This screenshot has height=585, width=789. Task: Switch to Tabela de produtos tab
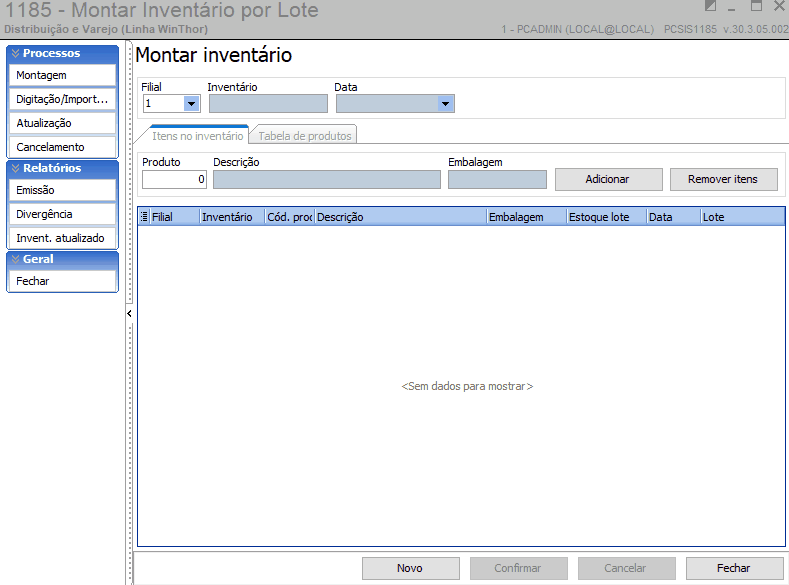[304, 136]
